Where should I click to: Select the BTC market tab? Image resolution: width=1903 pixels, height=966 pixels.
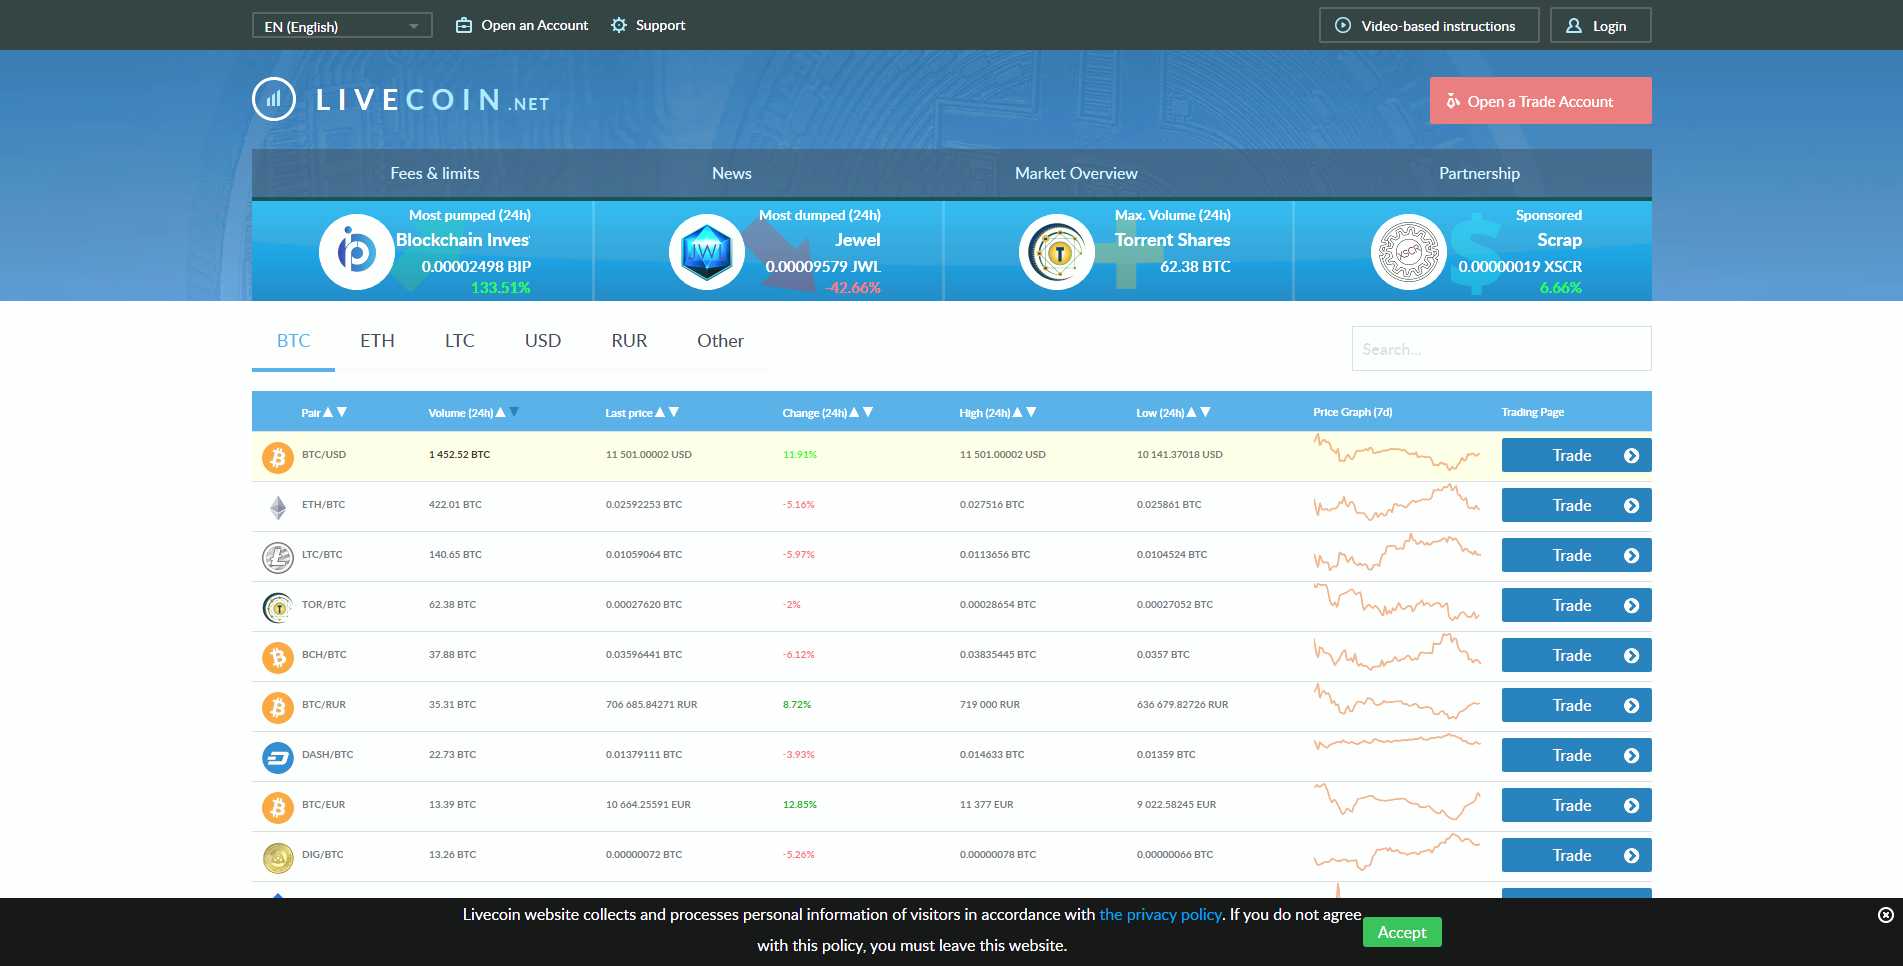click(x=293, y=341)
